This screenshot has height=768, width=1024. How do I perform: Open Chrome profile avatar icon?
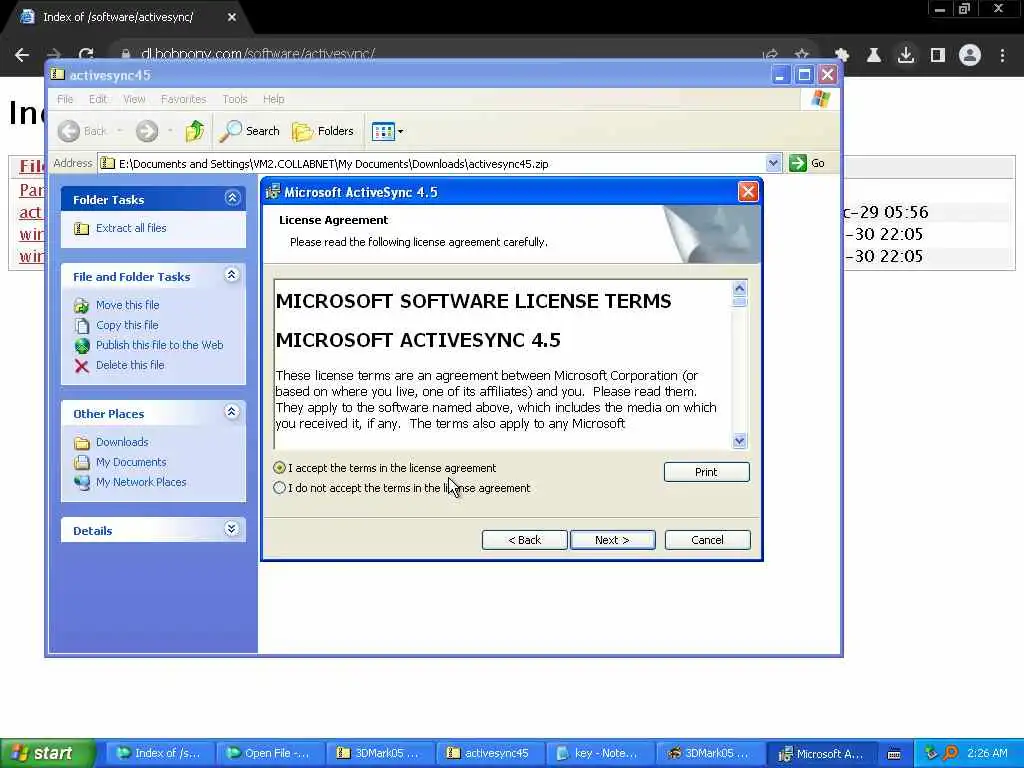970,56
